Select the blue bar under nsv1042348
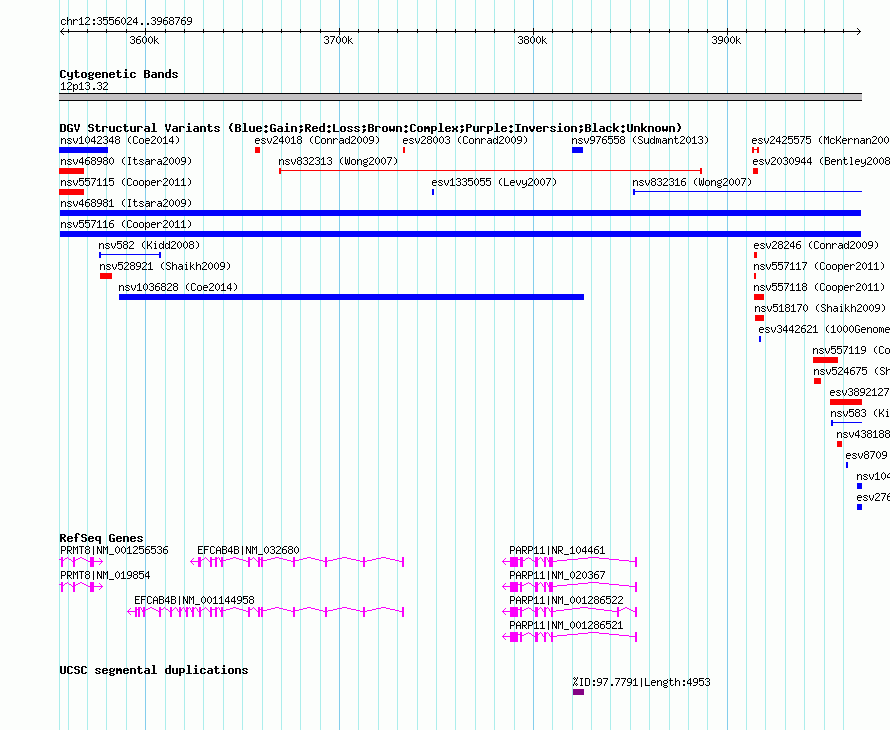The image size is (890, 730). coord(83,150)
